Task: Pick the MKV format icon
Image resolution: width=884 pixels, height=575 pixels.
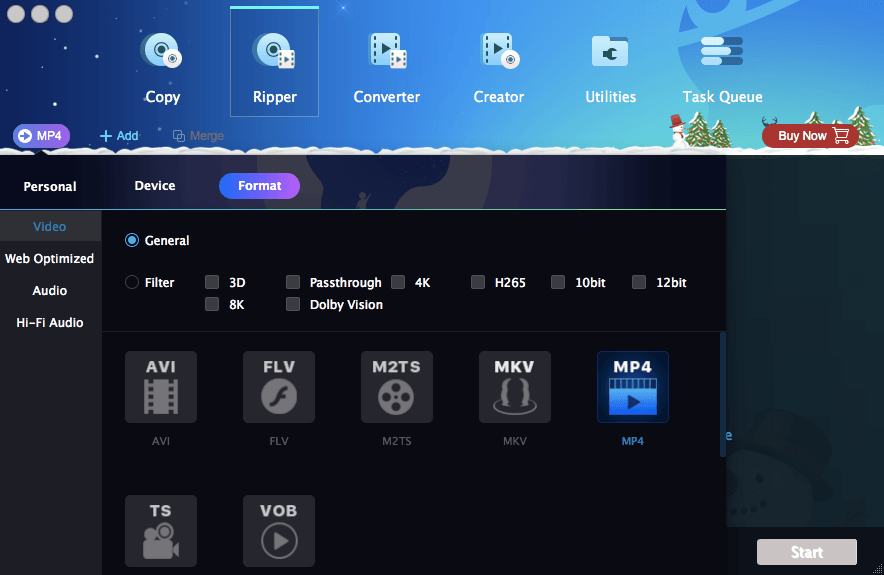Action: (x=515, y=387)
